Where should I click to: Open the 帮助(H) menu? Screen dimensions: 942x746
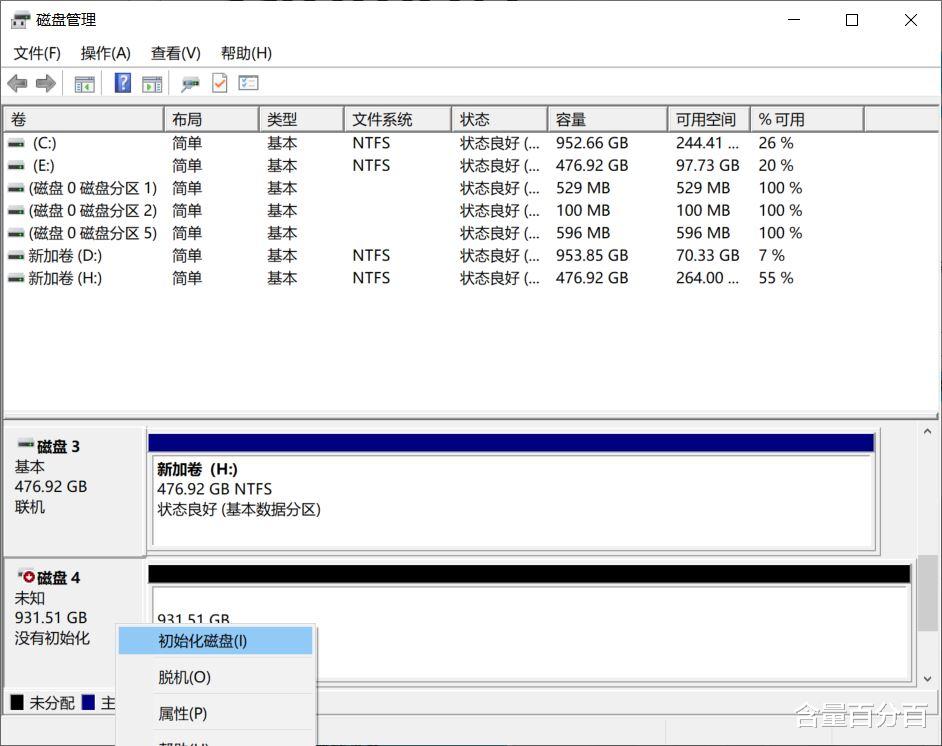246,53
